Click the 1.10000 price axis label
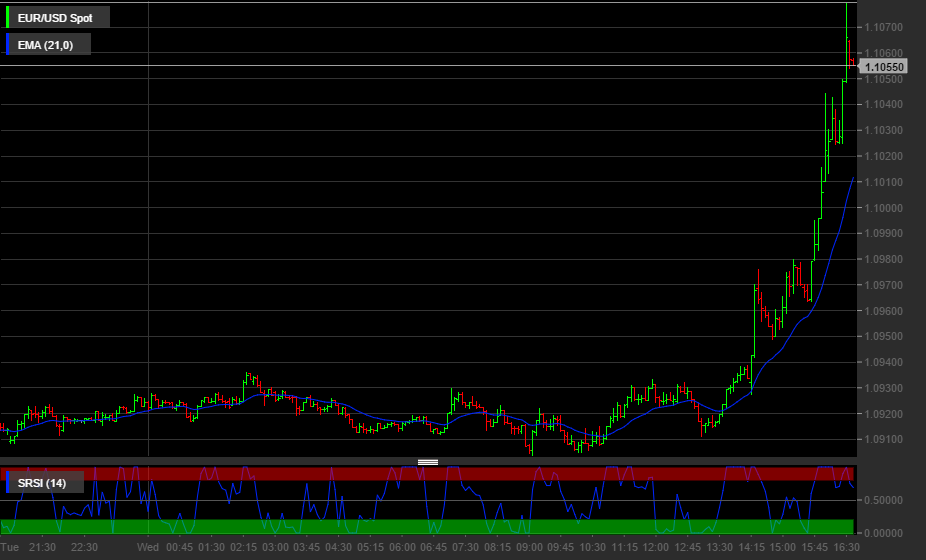Screen dimensions: 926x560 pos(884,208)
